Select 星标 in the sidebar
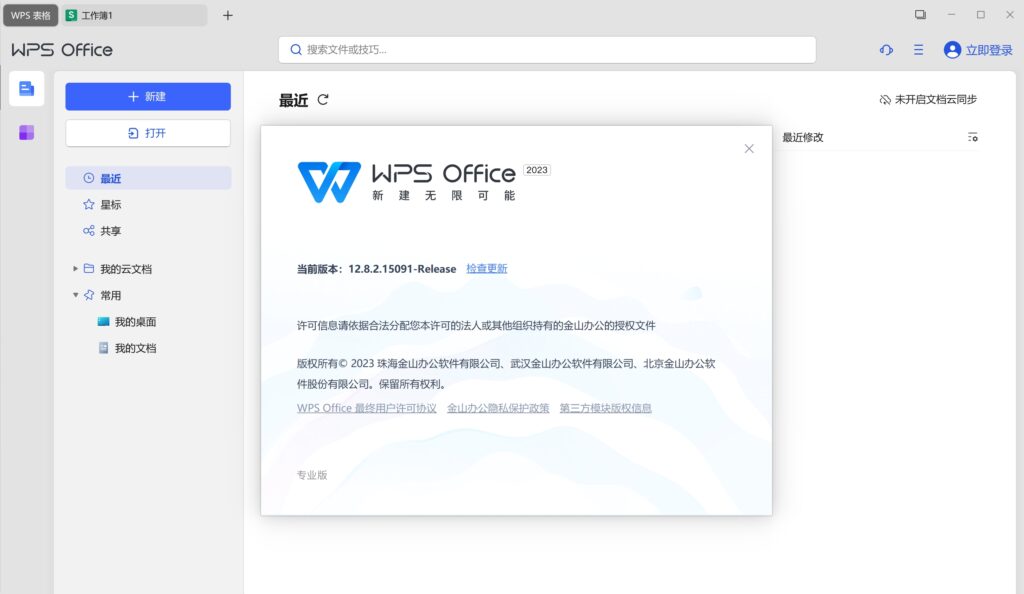The height and width of the screenshot is (594, 1024). tap(148, 204)
